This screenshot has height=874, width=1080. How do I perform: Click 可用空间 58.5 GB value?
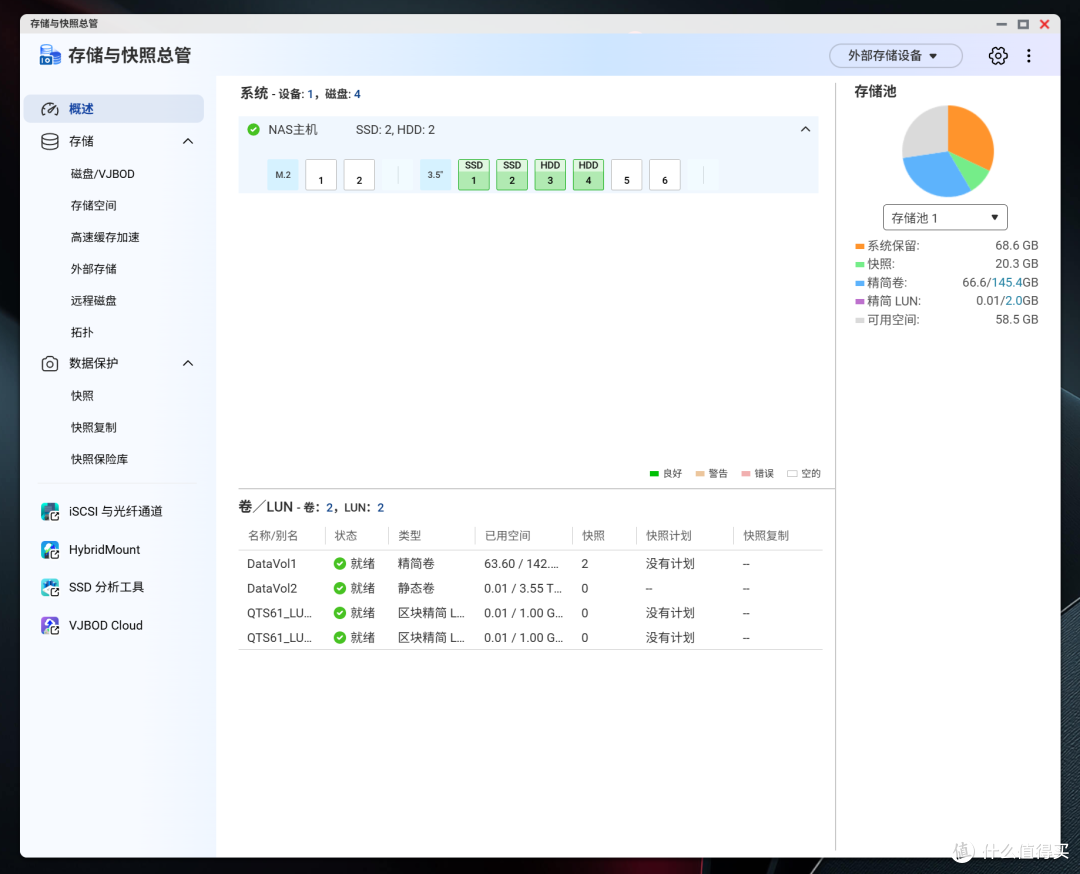[x=1016, y=320]
